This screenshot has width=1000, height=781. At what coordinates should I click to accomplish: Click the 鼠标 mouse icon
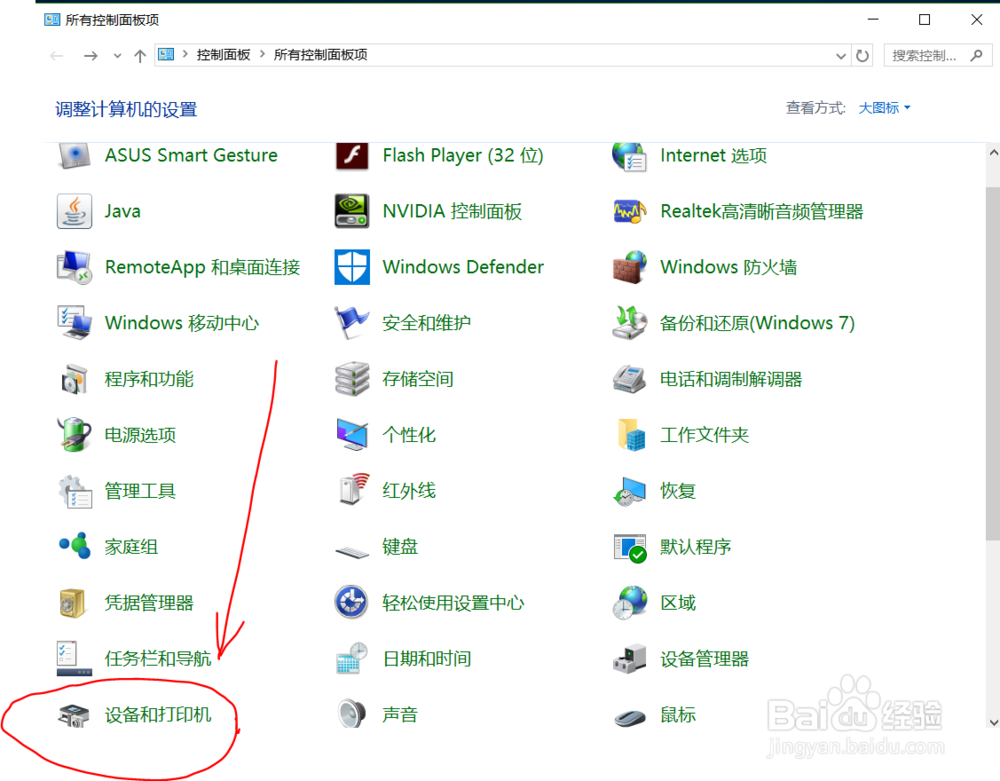[629, 717]
